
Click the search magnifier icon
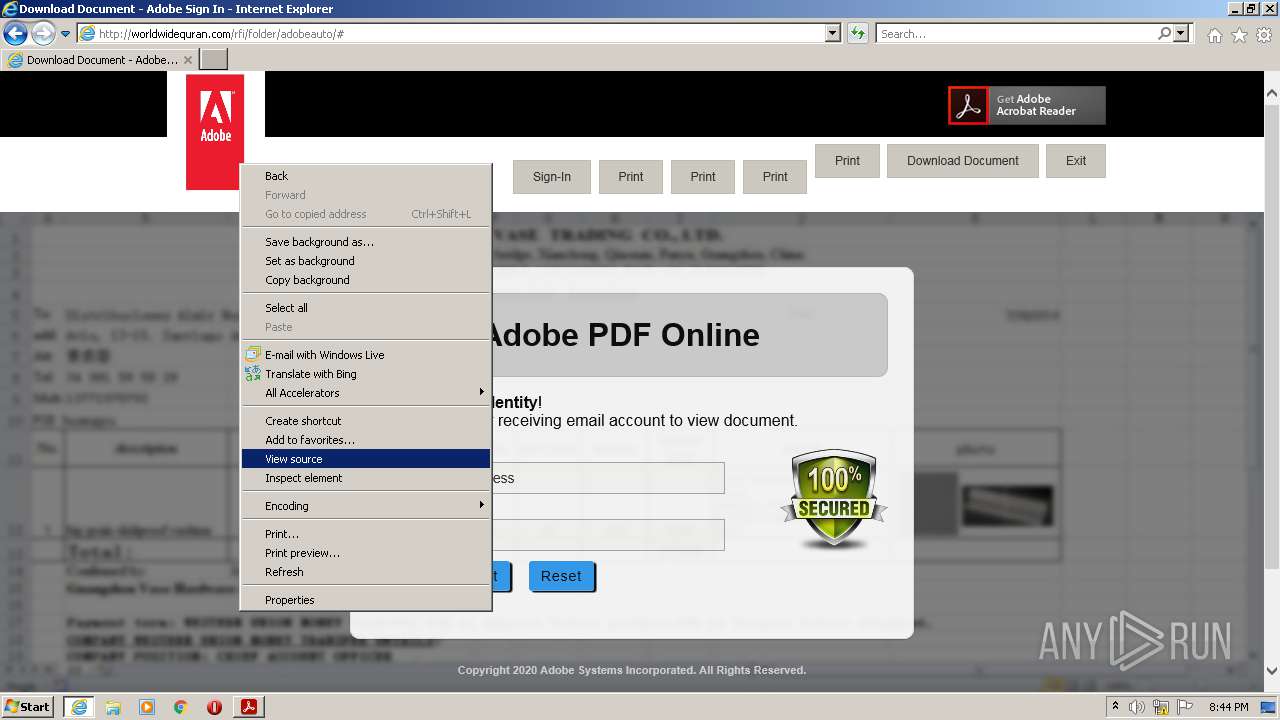coord(1164,34)
